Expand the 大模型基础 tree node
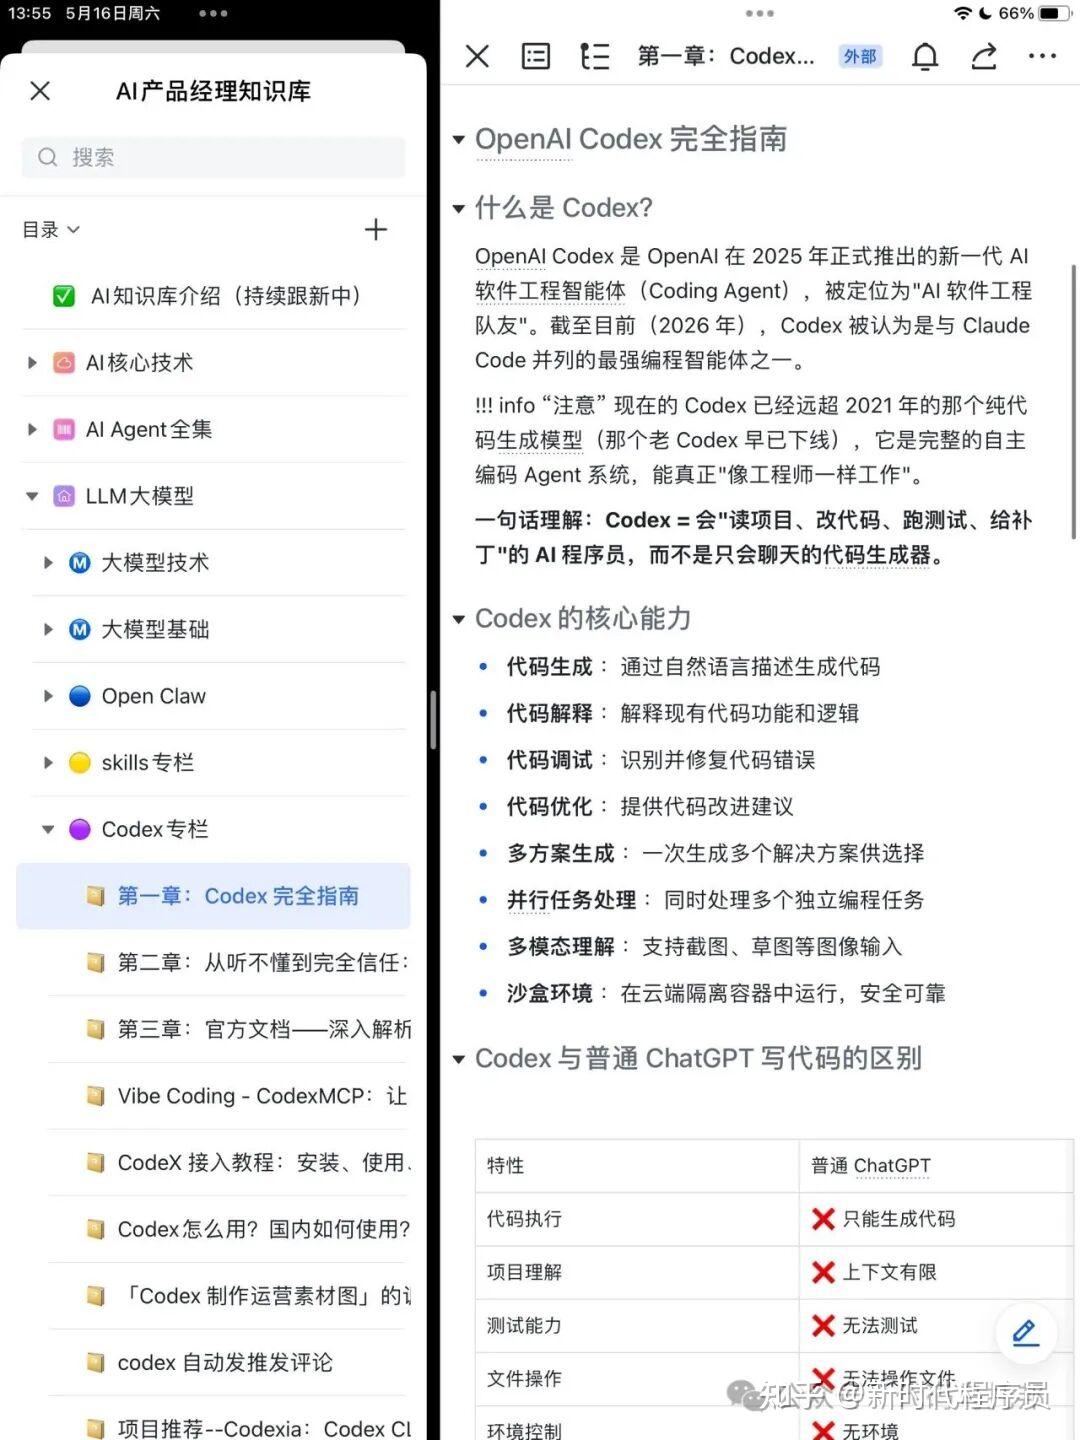The width and height of the screenshot is (1080, 1440). click(48, 630)
